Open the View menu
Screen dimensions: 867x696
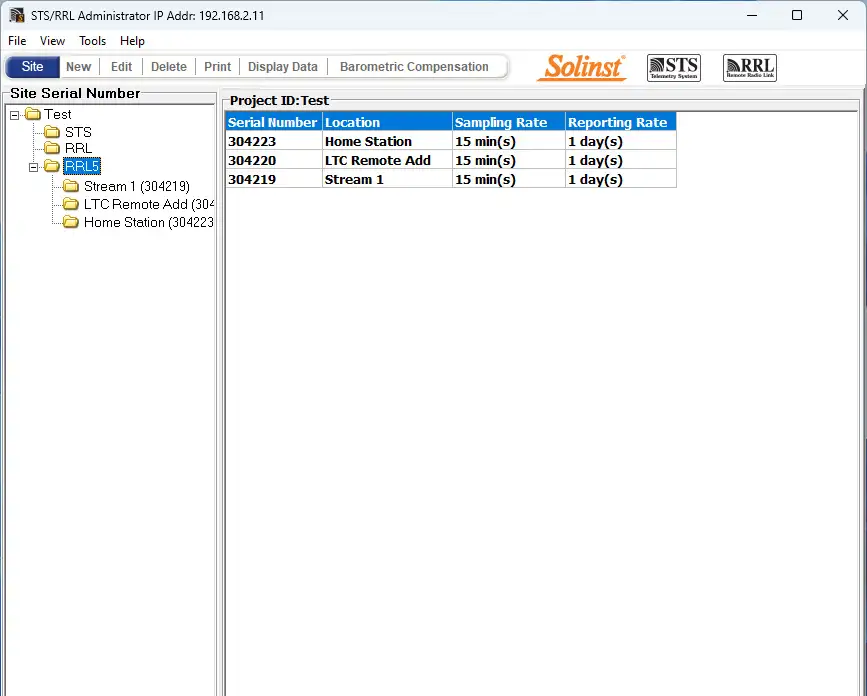53,41
